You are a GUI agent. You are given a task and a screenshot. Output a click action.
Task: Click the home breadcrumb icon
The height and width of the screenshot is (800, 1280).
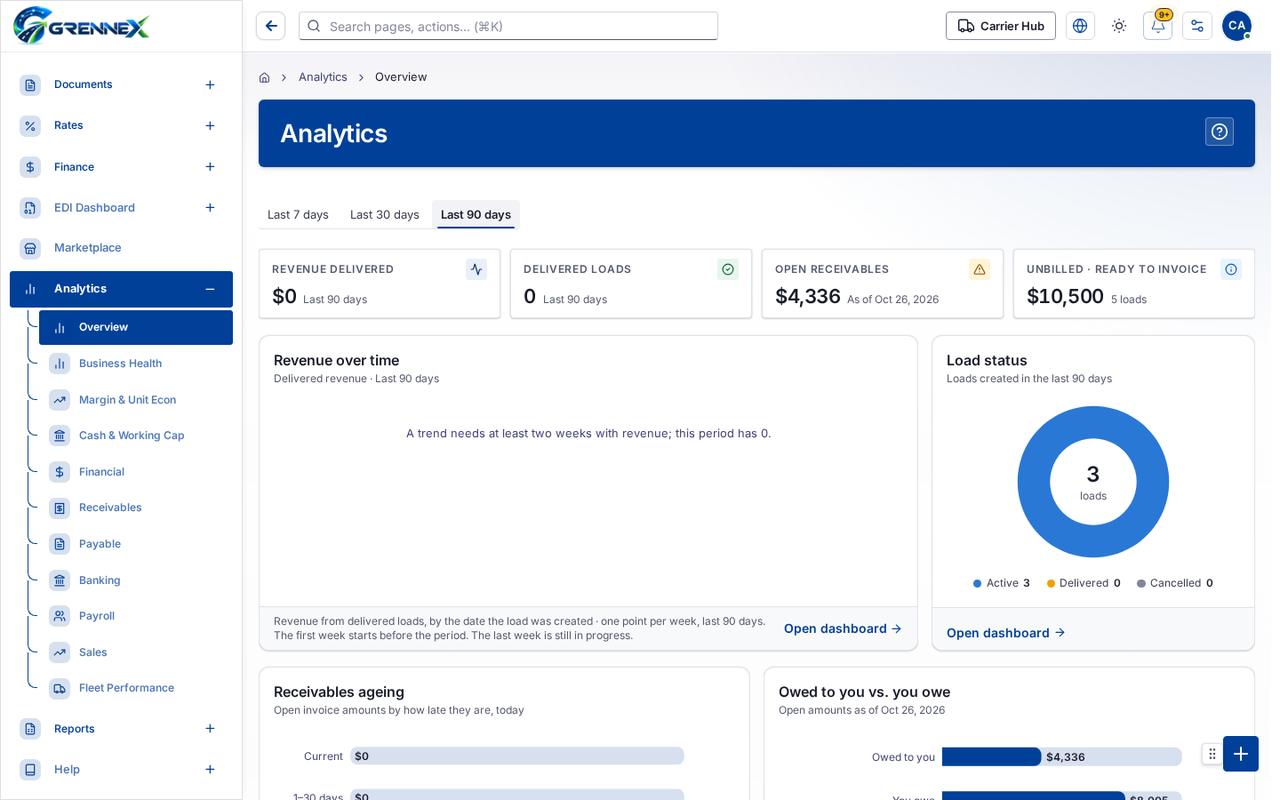[264, 77]
